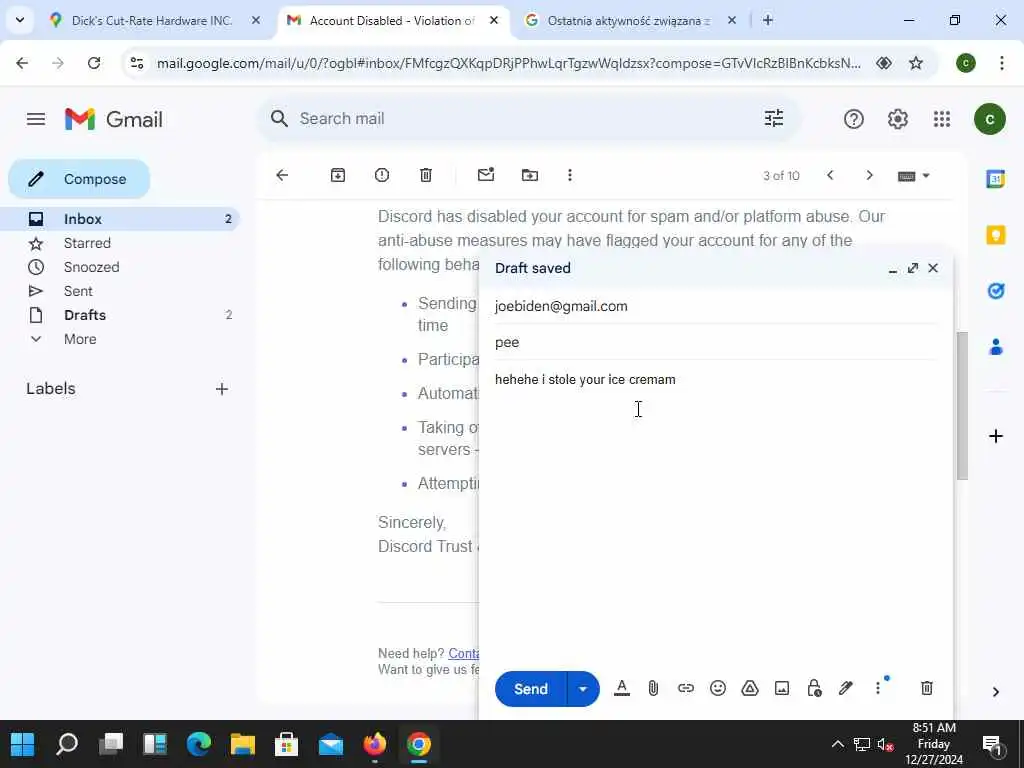Bookmark this page star icon
Screen dimensions: 1024x768
pyautogui.click(x=916, y=63)
